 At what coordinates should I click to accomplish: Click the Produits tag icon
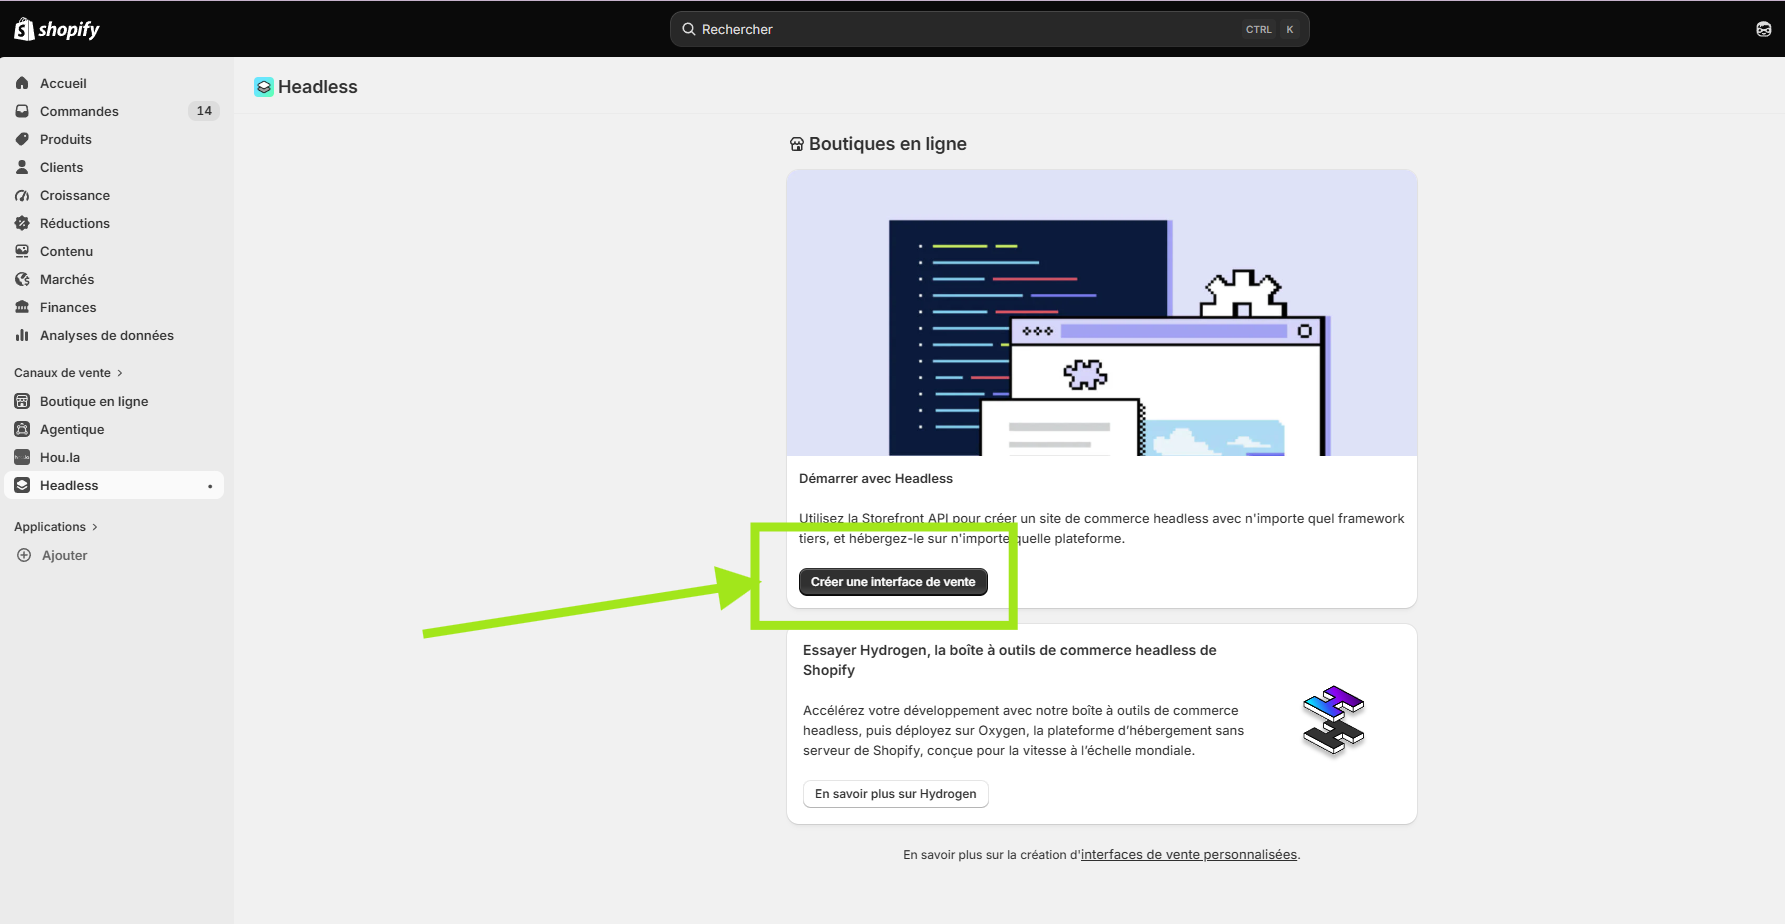(x=22, y=139)
